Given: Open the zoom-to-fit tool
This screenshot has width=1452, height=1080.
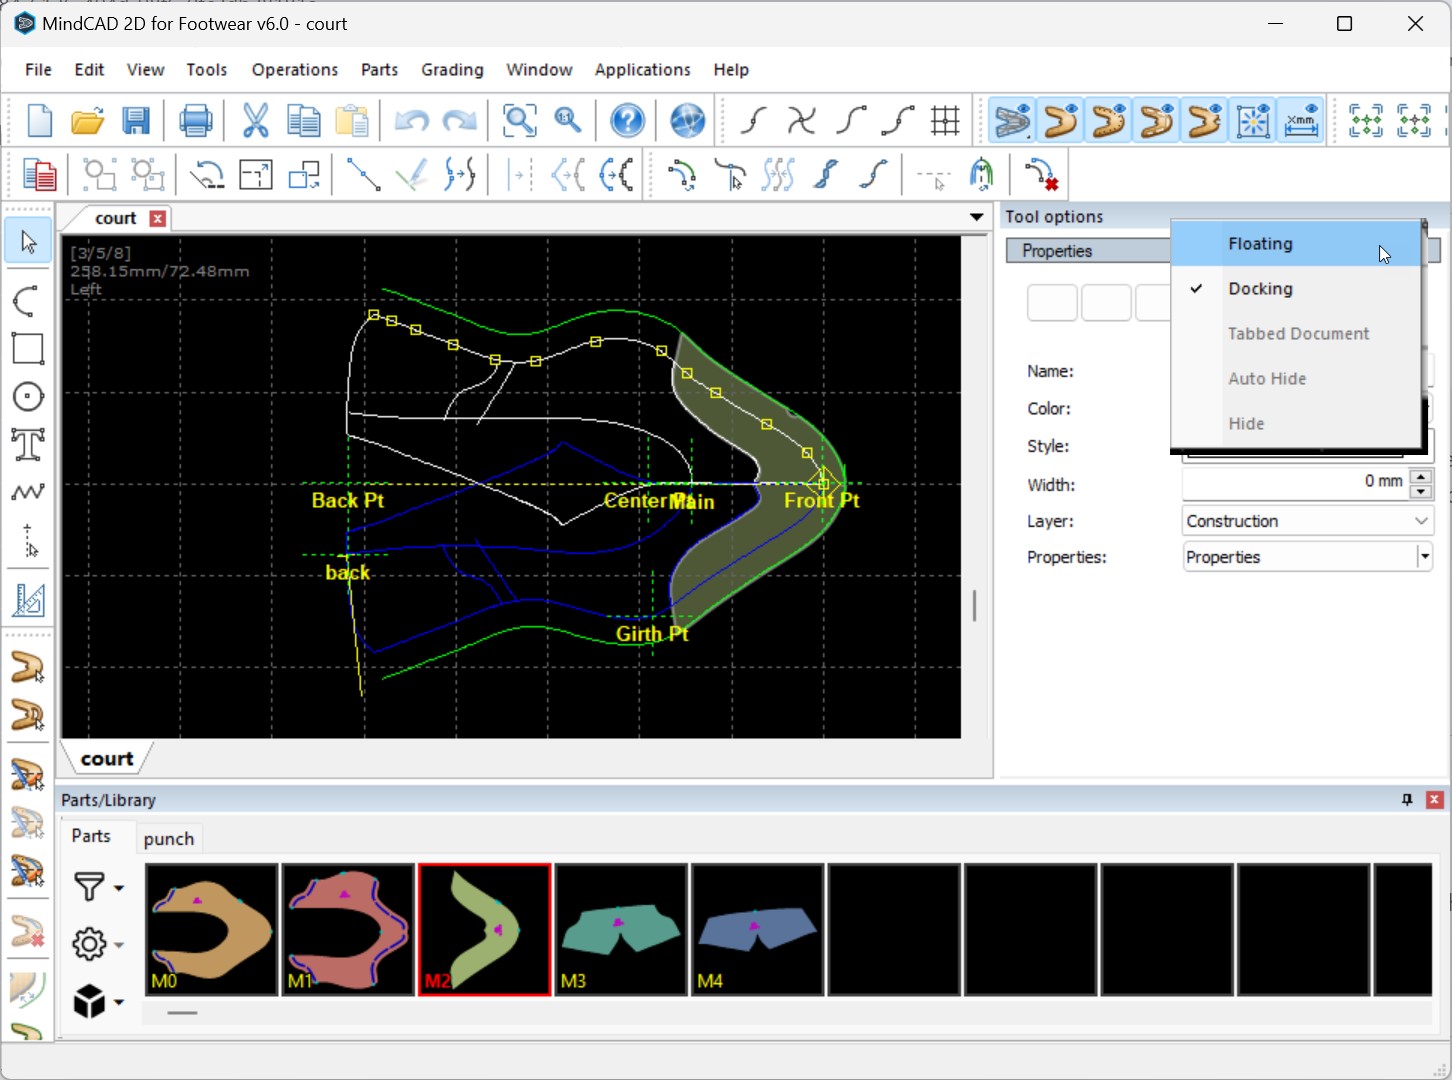Looking at the screenshot, I should (x=519, y=119).
